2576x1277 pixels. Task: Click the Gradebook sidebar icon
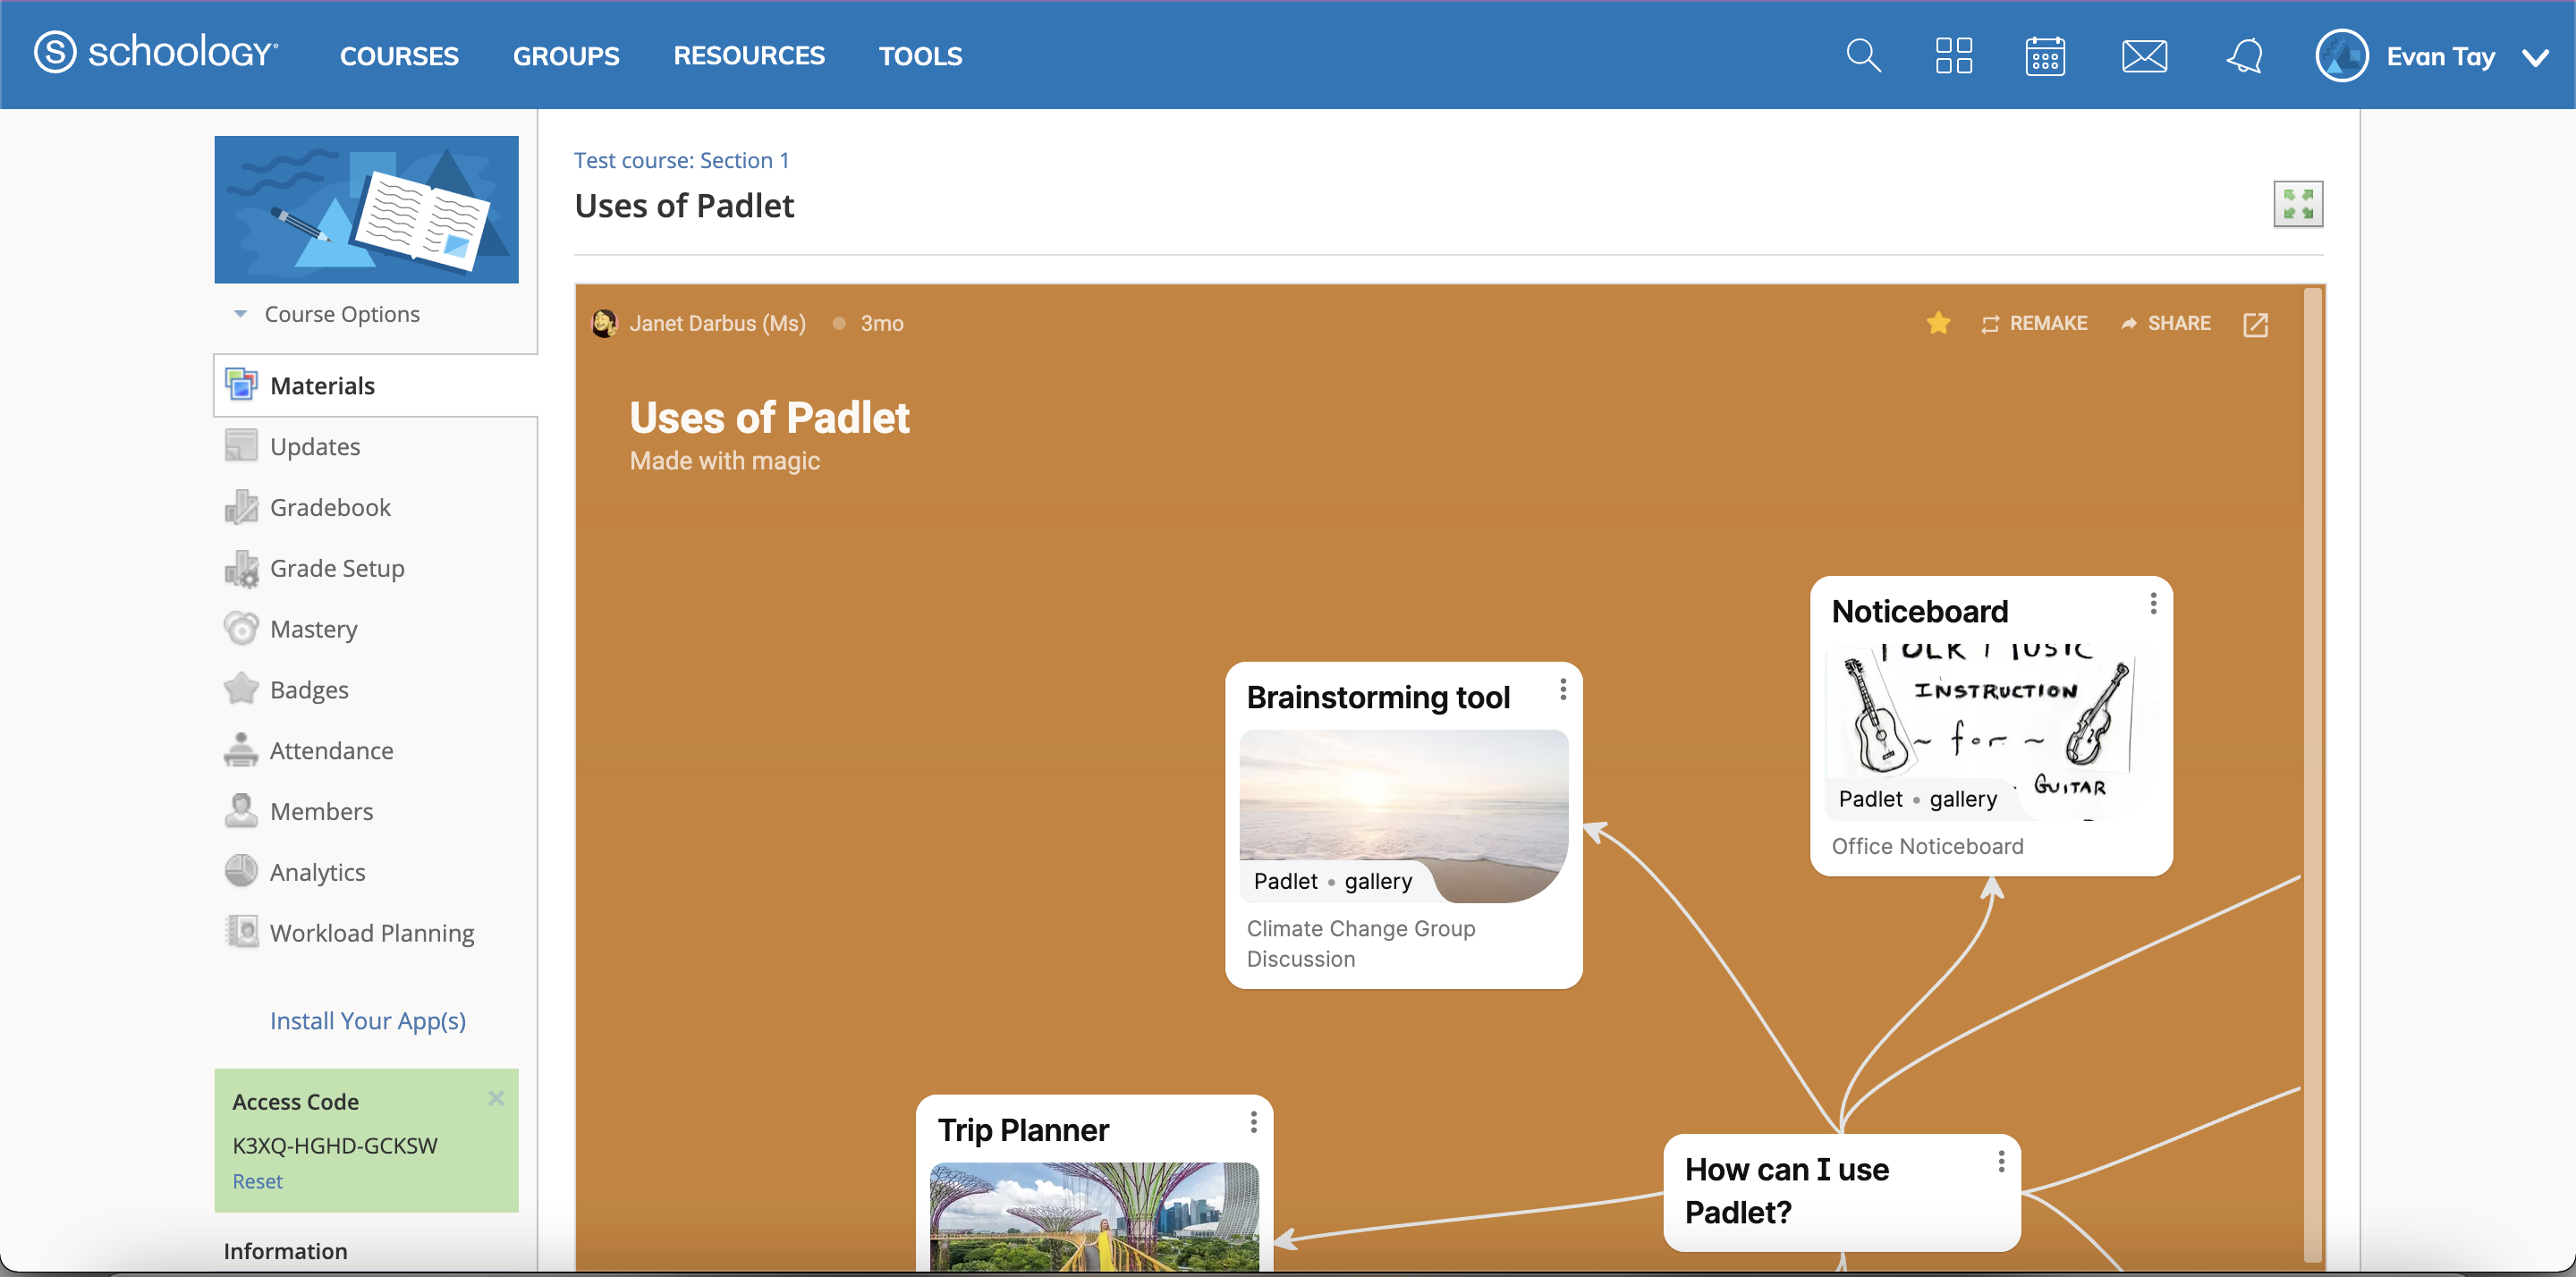tap(241, 507)
